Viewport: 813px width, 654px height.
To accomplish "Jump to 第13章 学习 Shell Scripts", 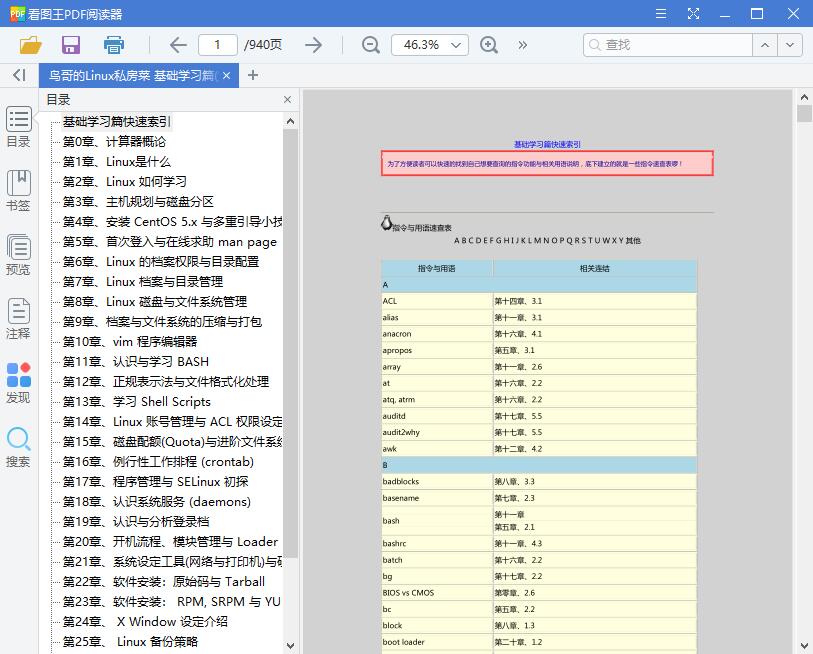I will [136, 402].
